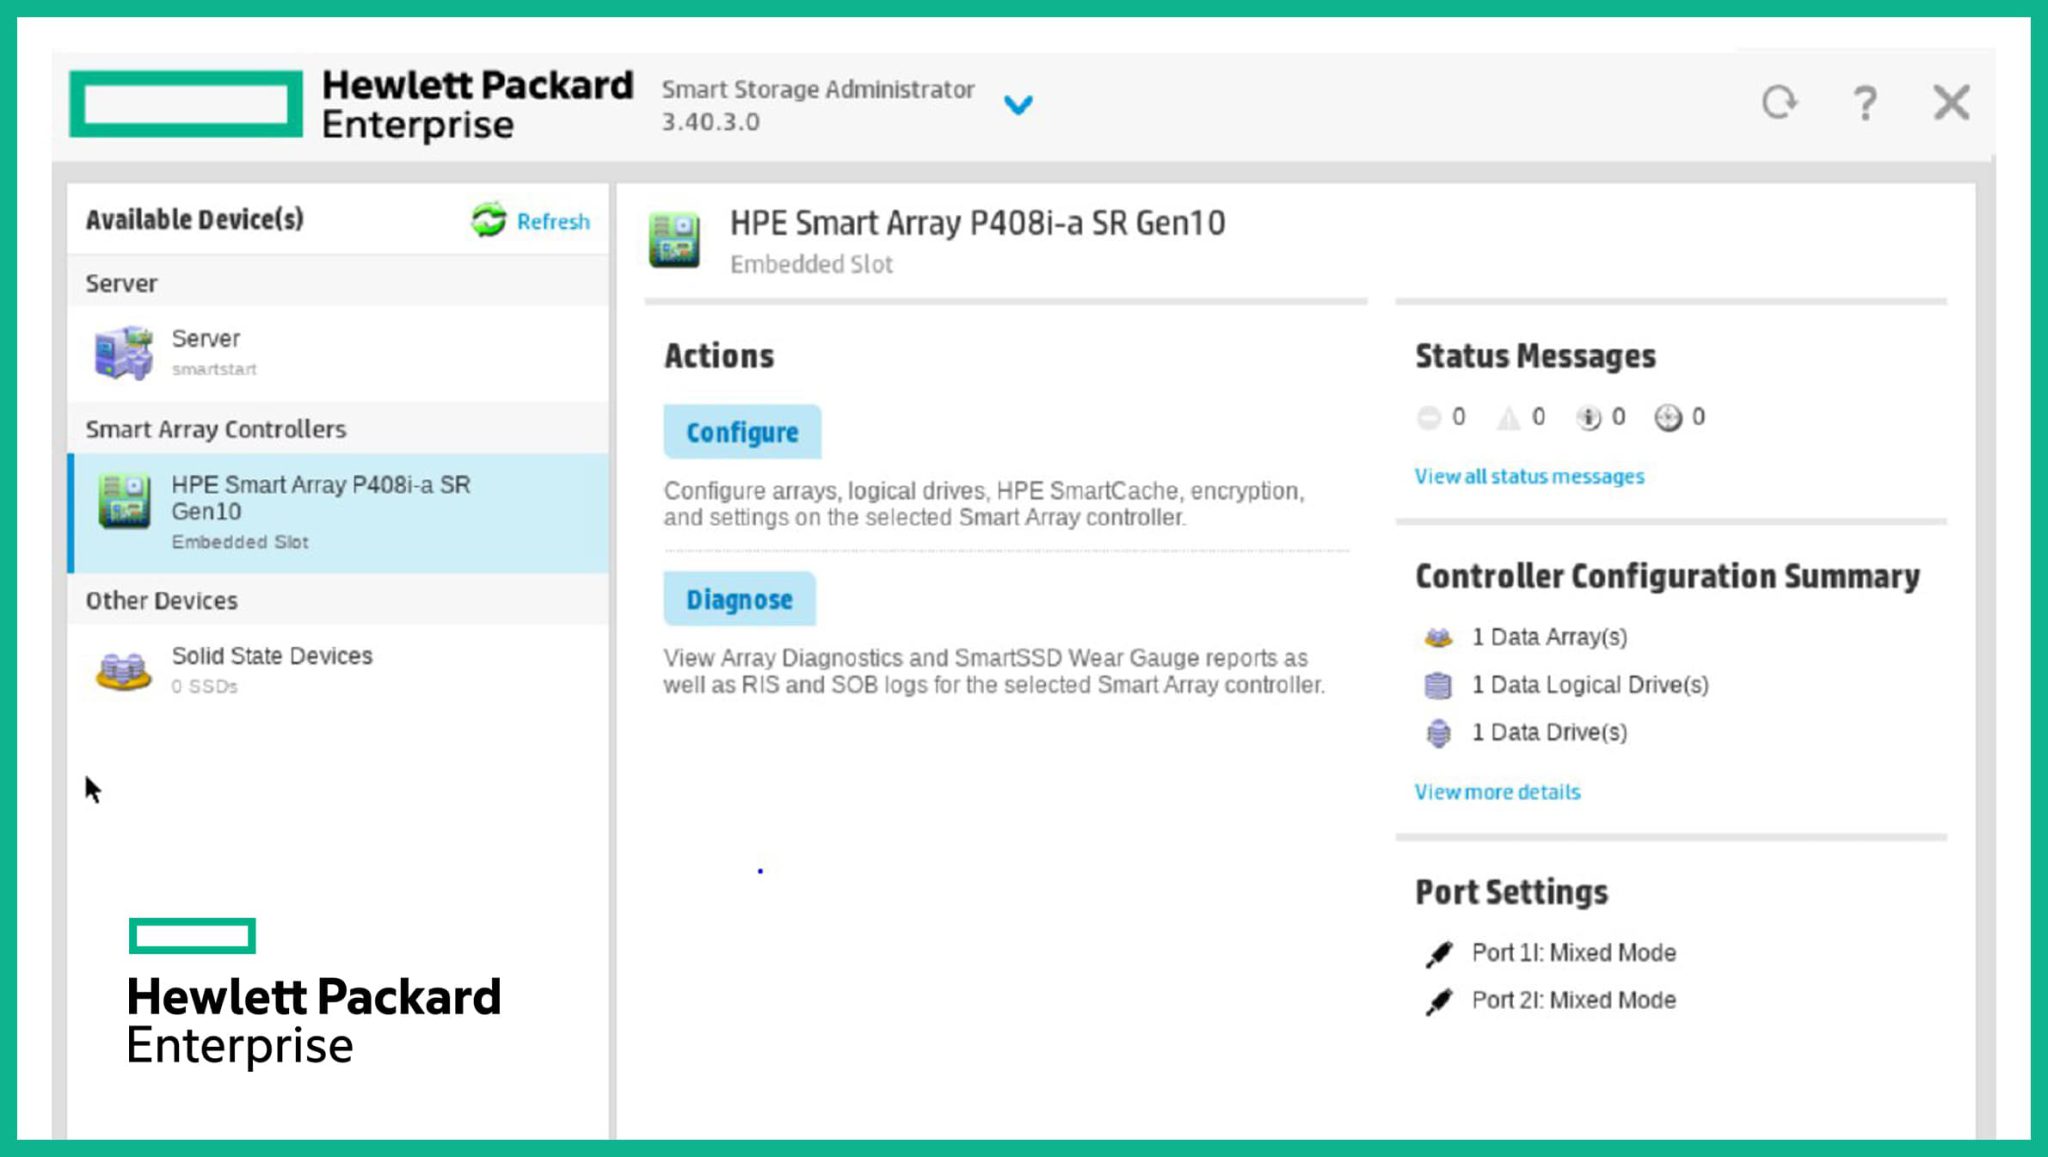
Task: Click the Solid State Devices icon
Action: (124, 670)
